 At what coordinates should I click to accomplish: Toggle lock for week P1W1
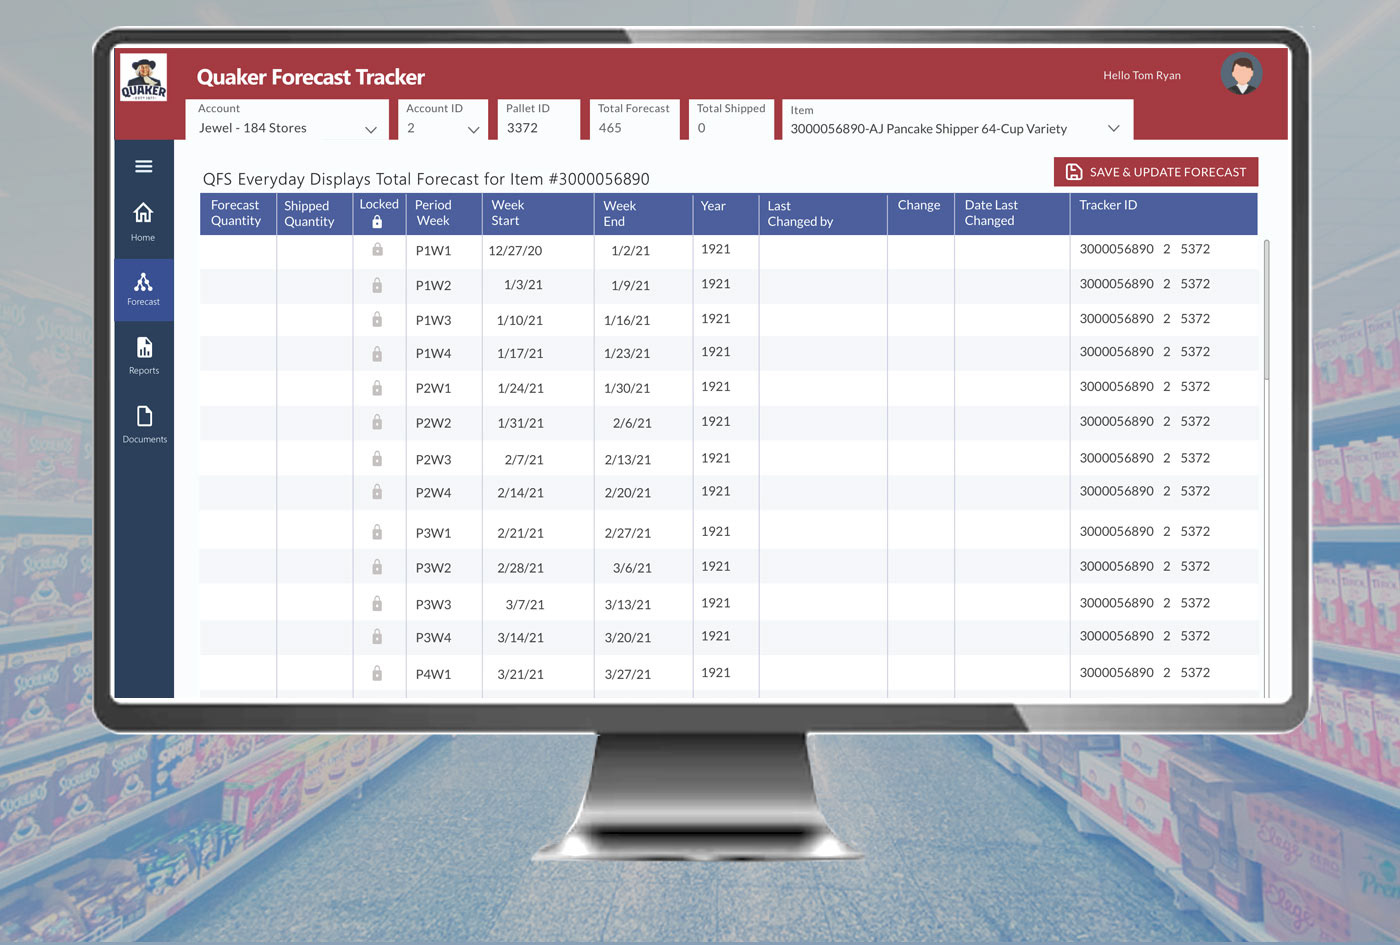pos(377,250)
